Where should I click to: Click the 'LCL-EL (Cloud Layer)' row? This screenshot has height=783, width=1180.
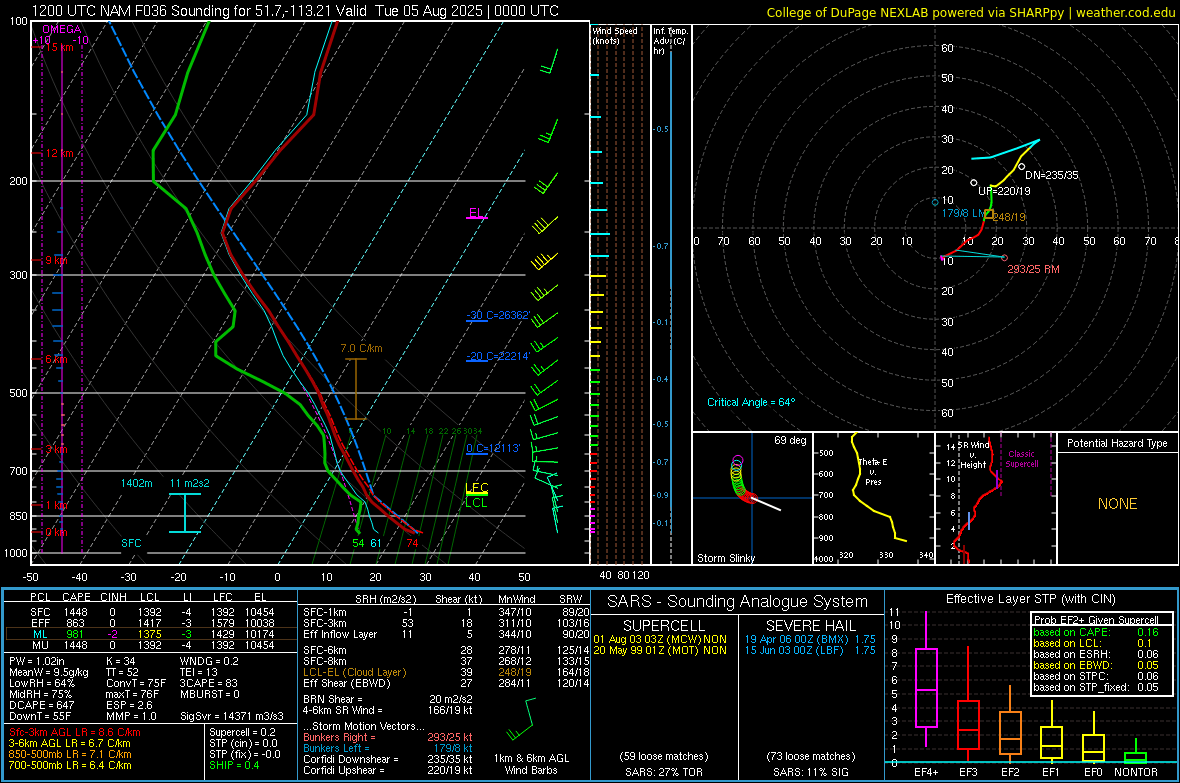coord(446,672)
